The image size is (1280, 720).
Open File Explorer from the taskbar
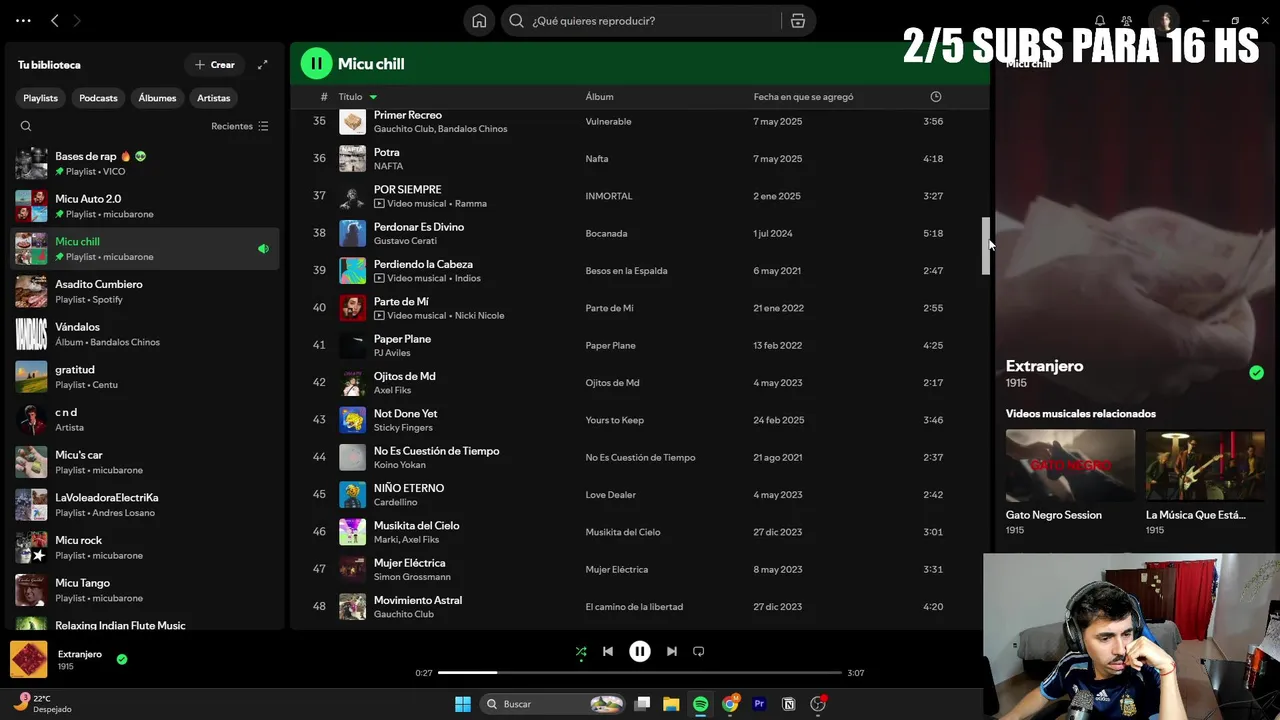click(671, 704)
